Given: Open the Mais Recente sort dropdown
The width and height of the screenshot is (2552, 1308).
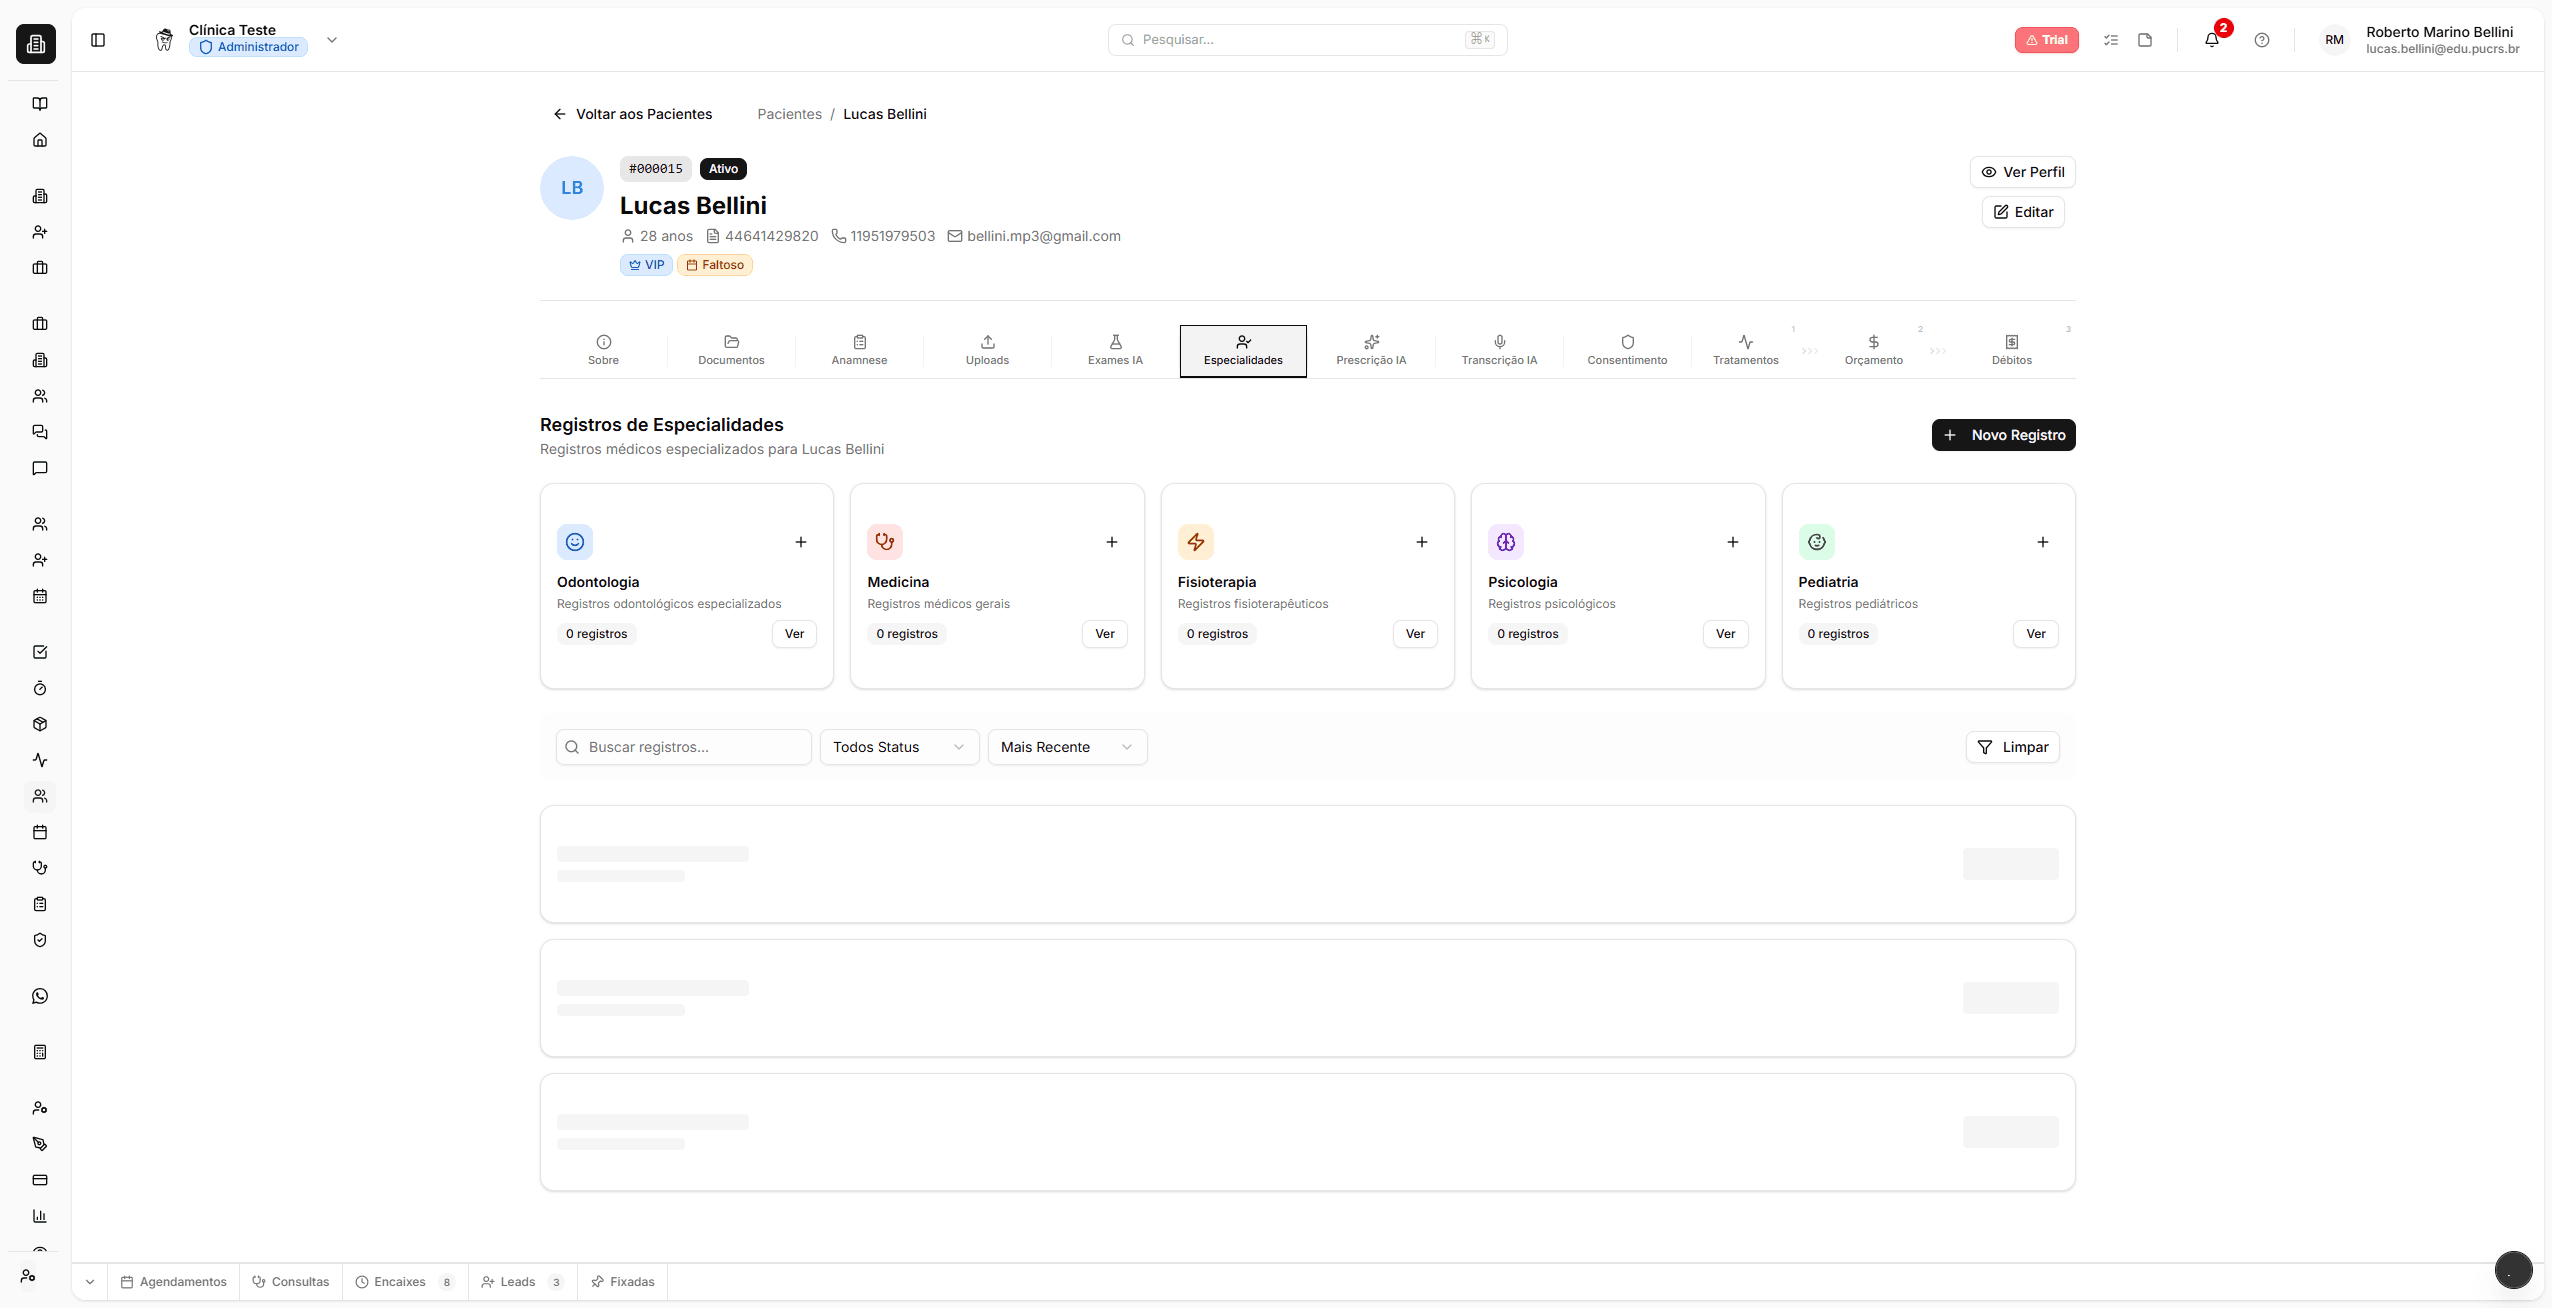Looking at the screenshot, I should pos(1066,747).
